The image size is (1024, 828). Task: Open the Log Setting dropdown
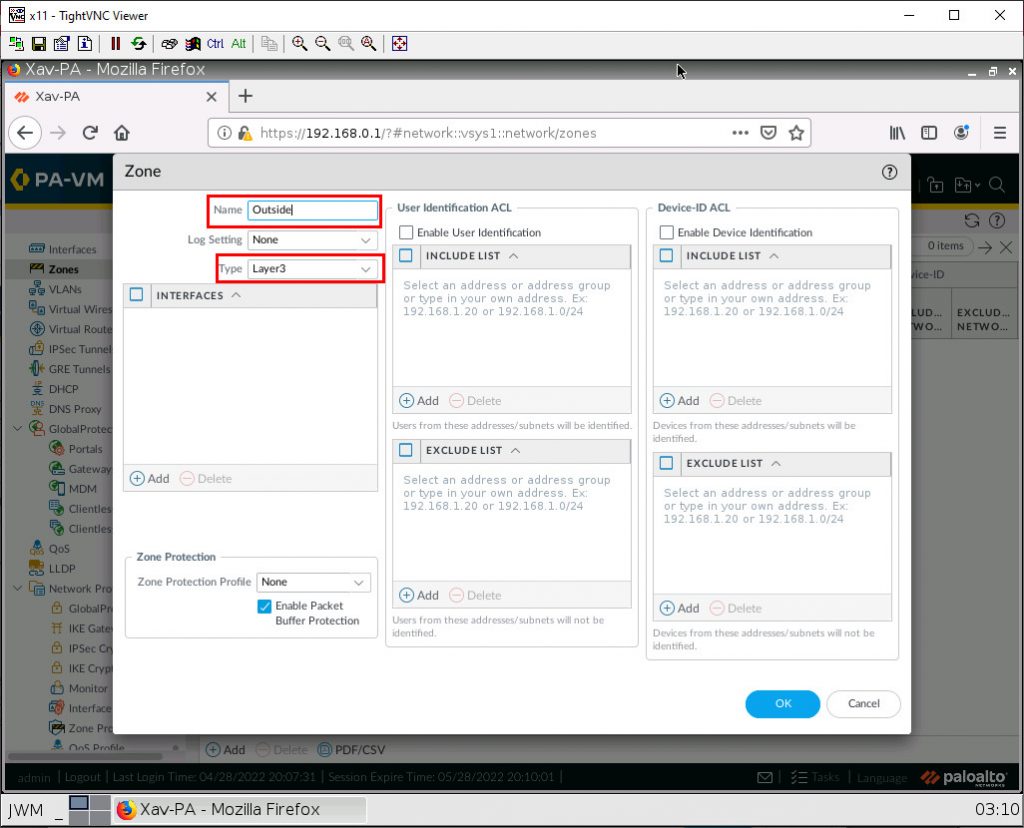click(x=311, y=240)
